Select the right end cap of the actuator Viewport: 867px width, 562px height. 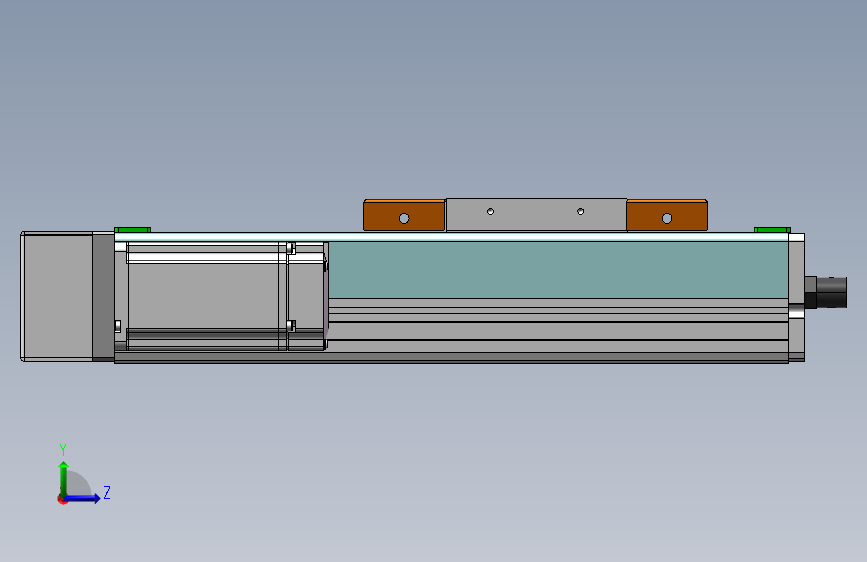796,298
